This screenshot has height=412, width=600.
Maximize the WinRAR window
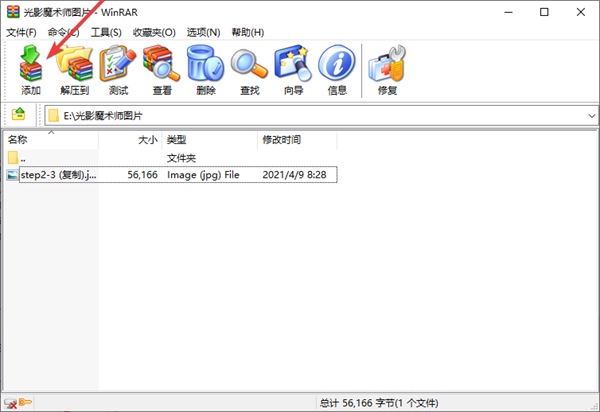544,12
